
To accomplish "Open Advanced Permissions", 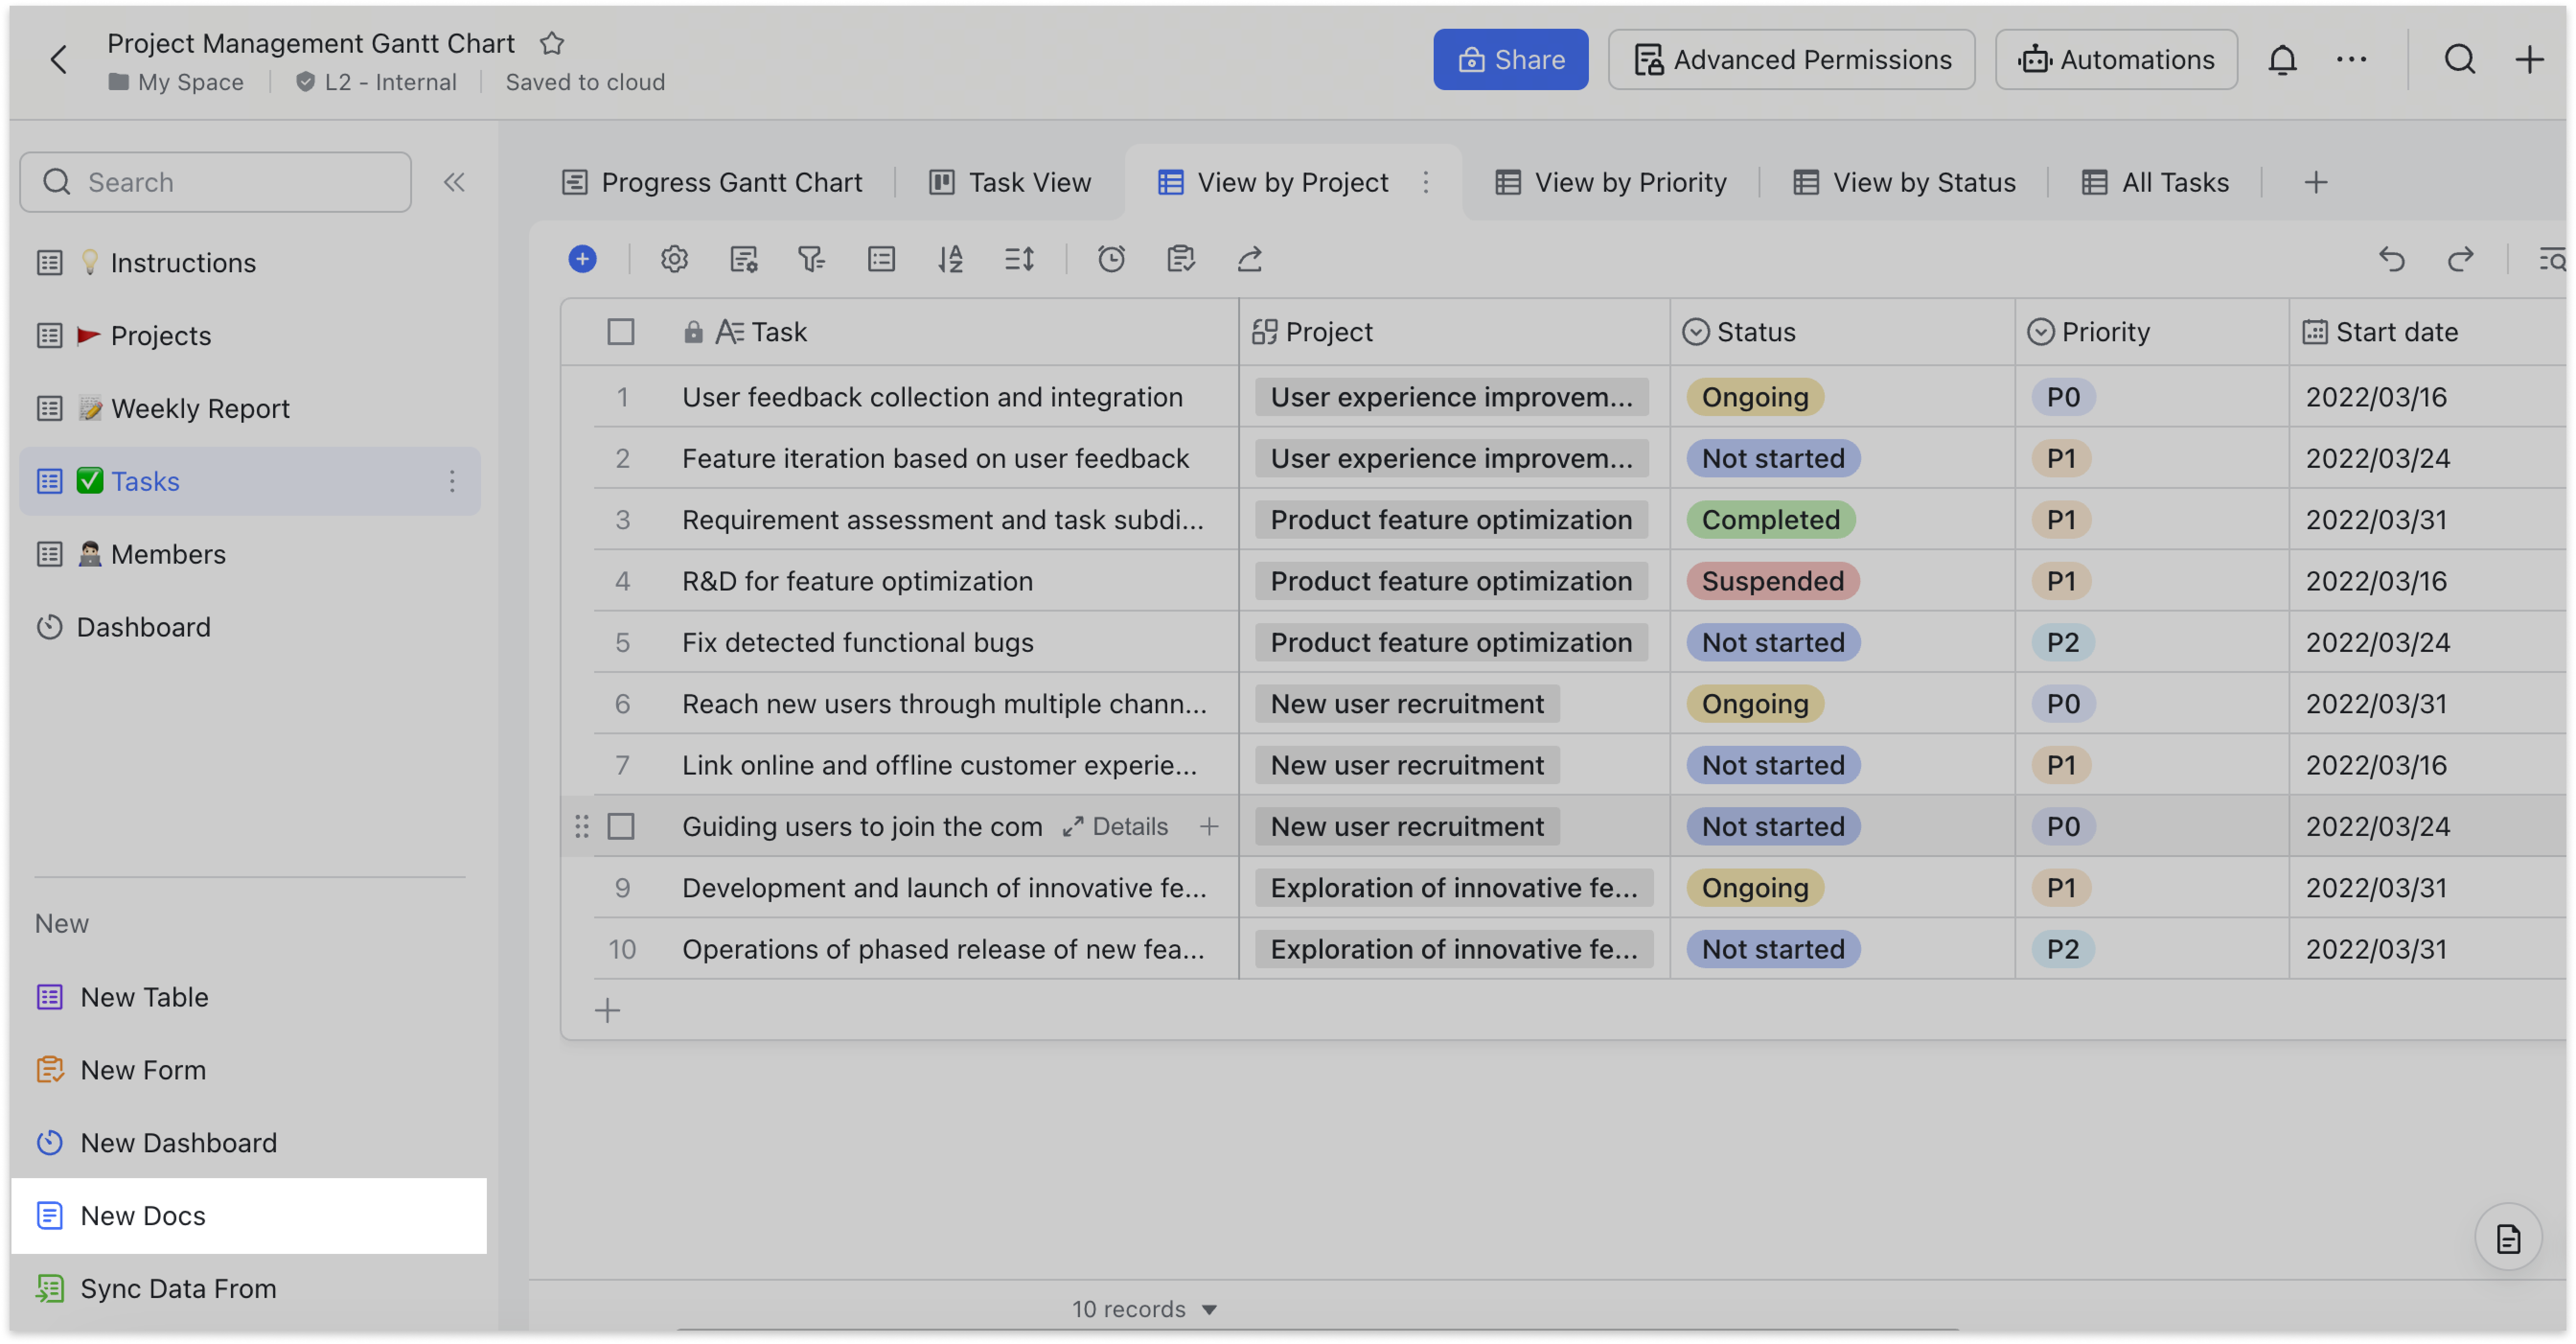I will [1791, 59].
